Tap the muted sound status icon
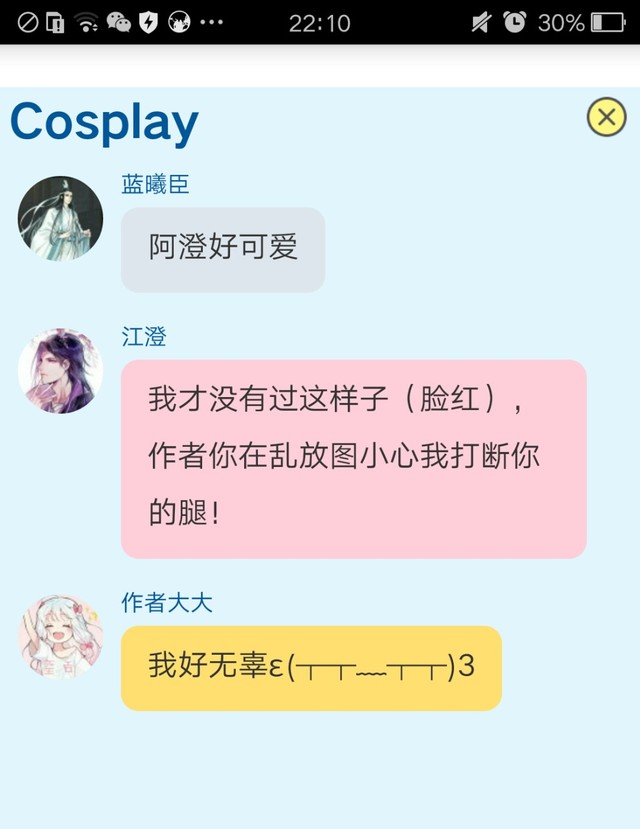The height and width of the screenshot is (829, 640). 481,23
